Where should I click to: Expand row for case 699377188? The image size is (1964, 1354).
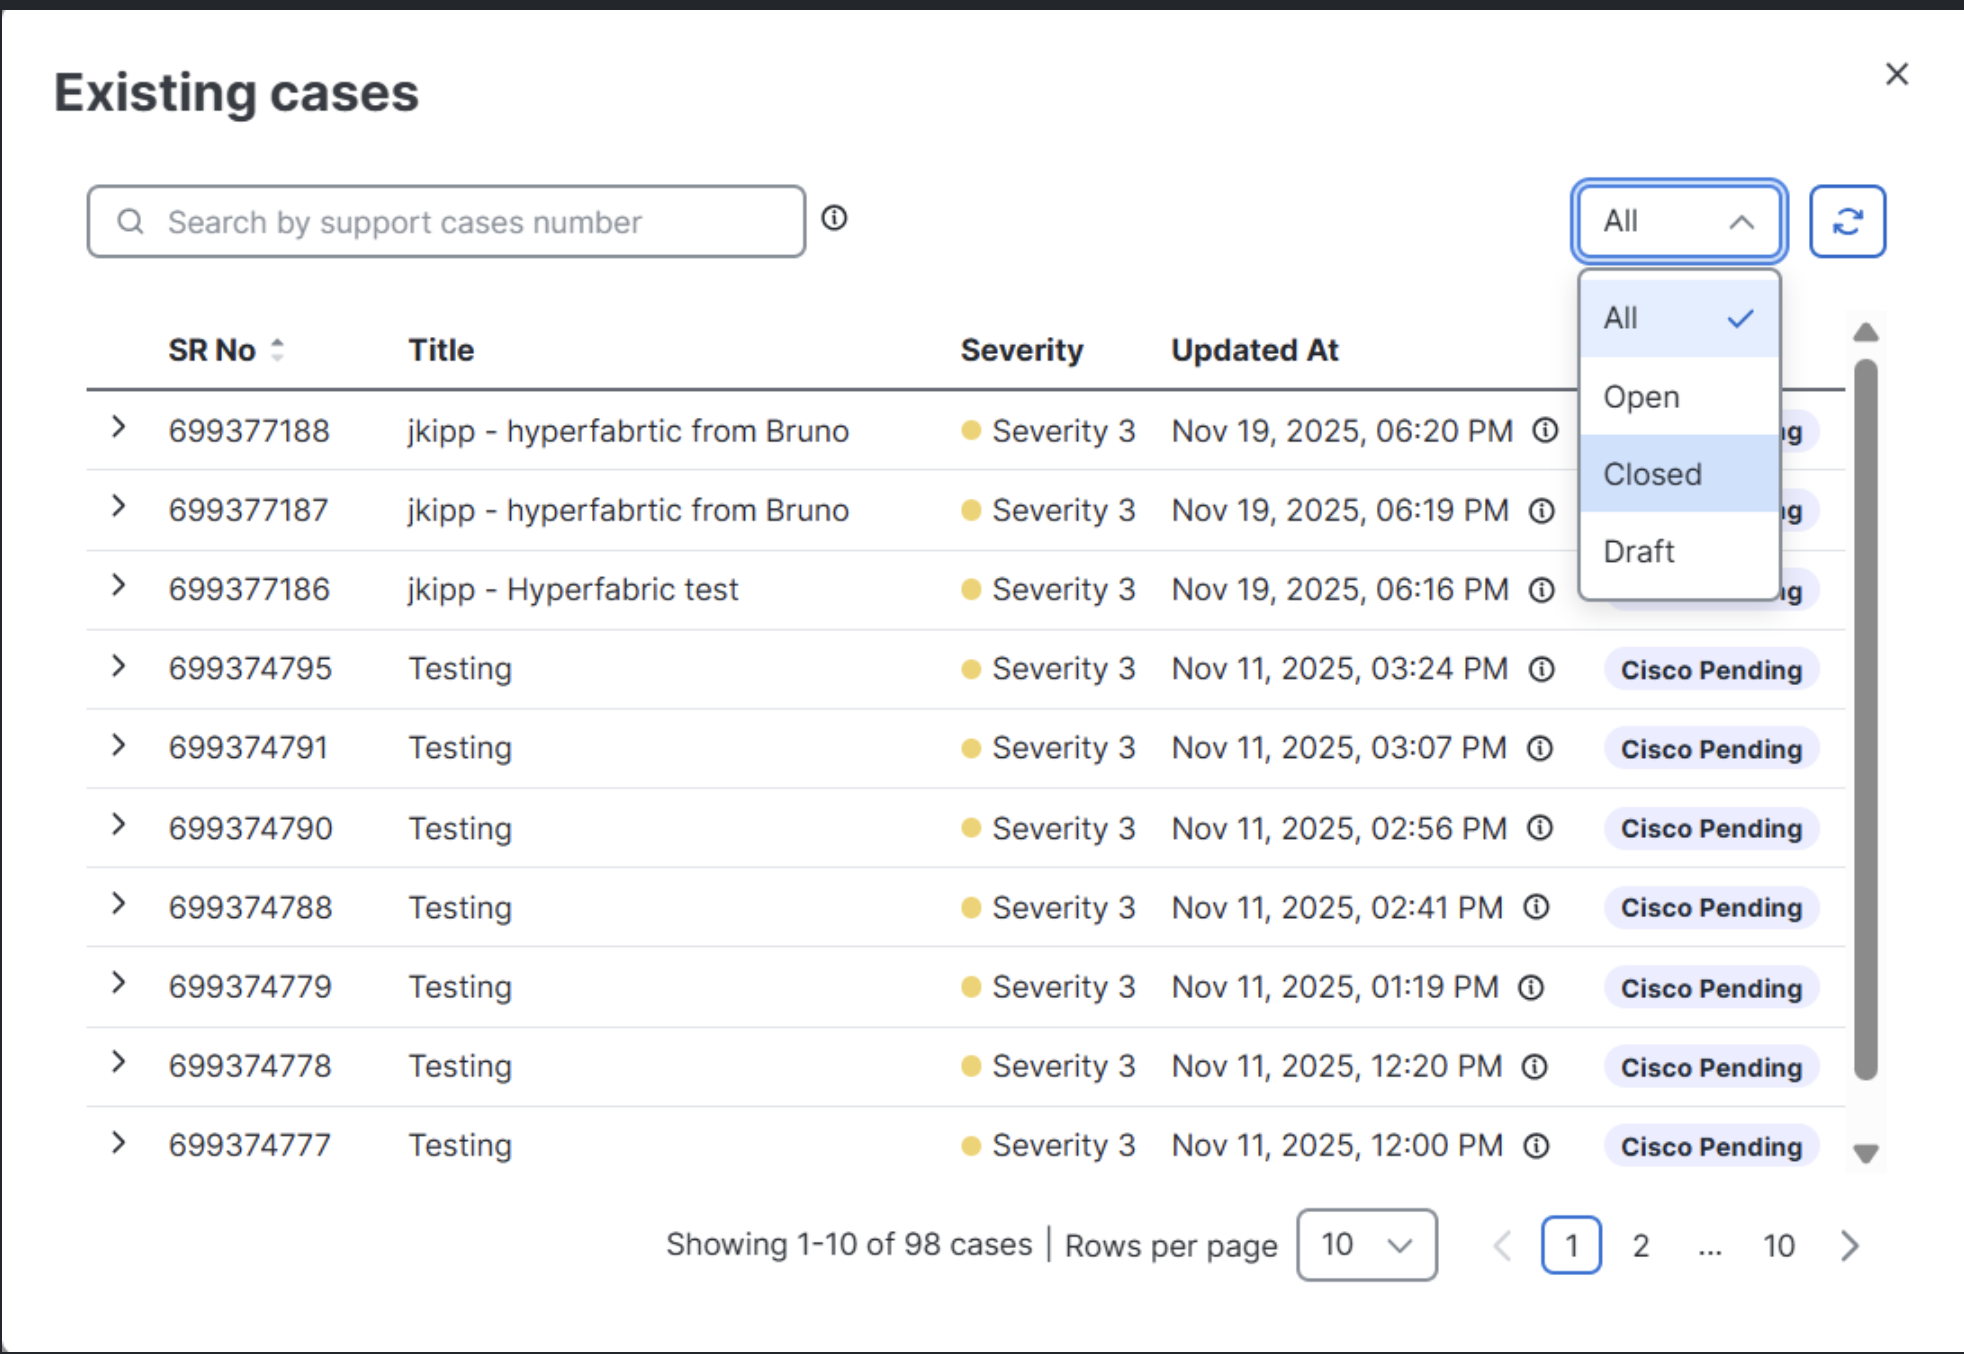click(118, 428)
